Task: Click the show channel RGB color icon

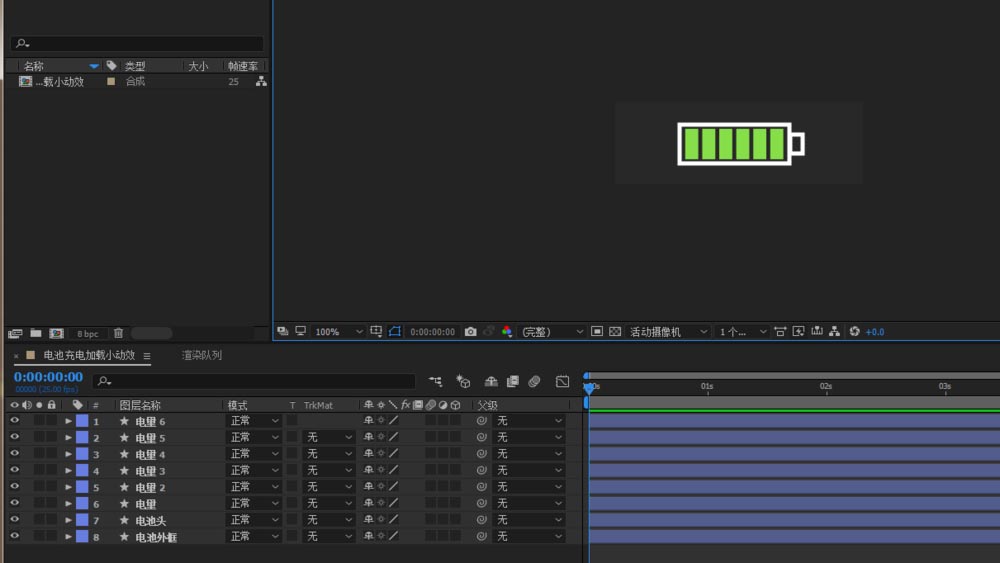Action: [x=507, y=332]
